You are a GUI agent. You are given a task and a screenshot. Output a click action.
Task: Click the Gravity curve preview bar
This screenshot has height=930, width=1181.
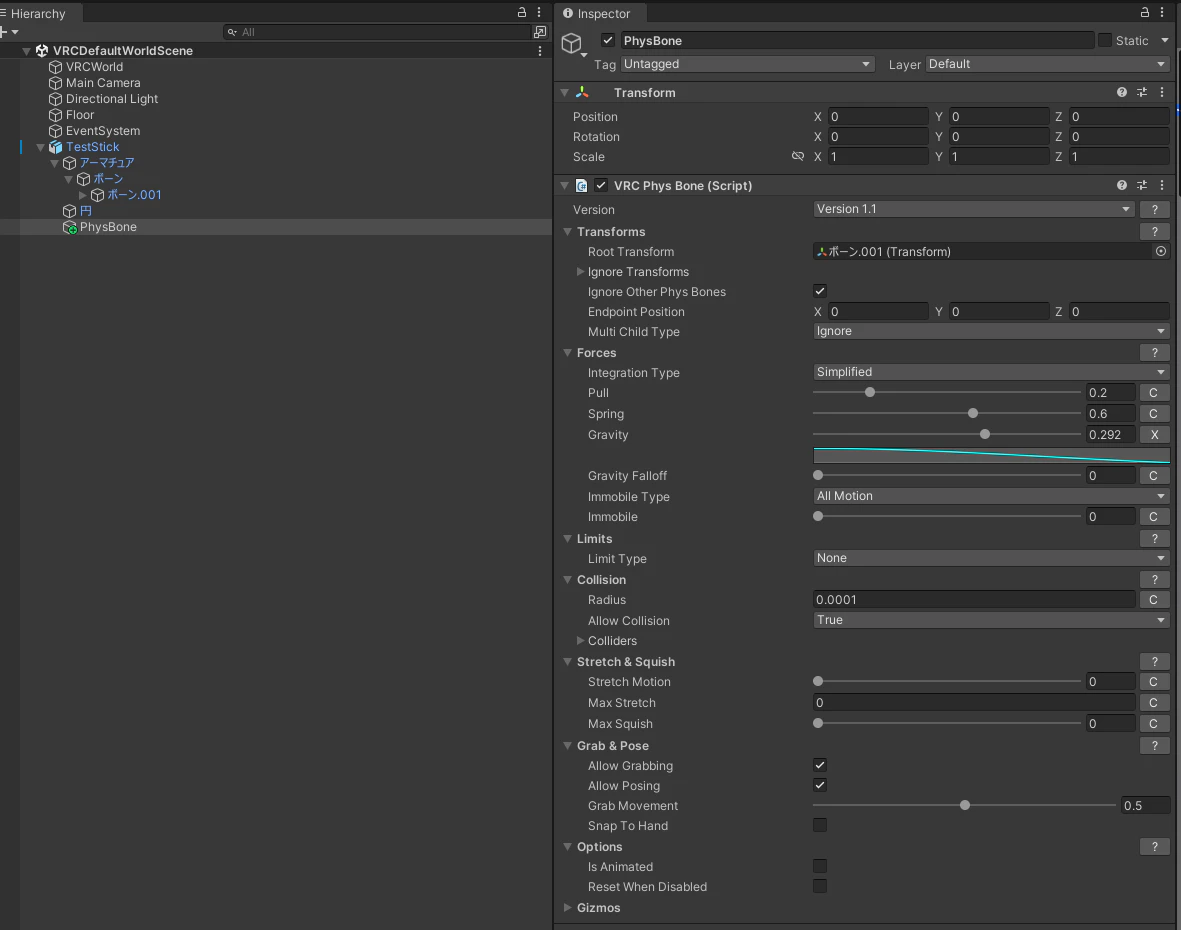coord(991,455)
